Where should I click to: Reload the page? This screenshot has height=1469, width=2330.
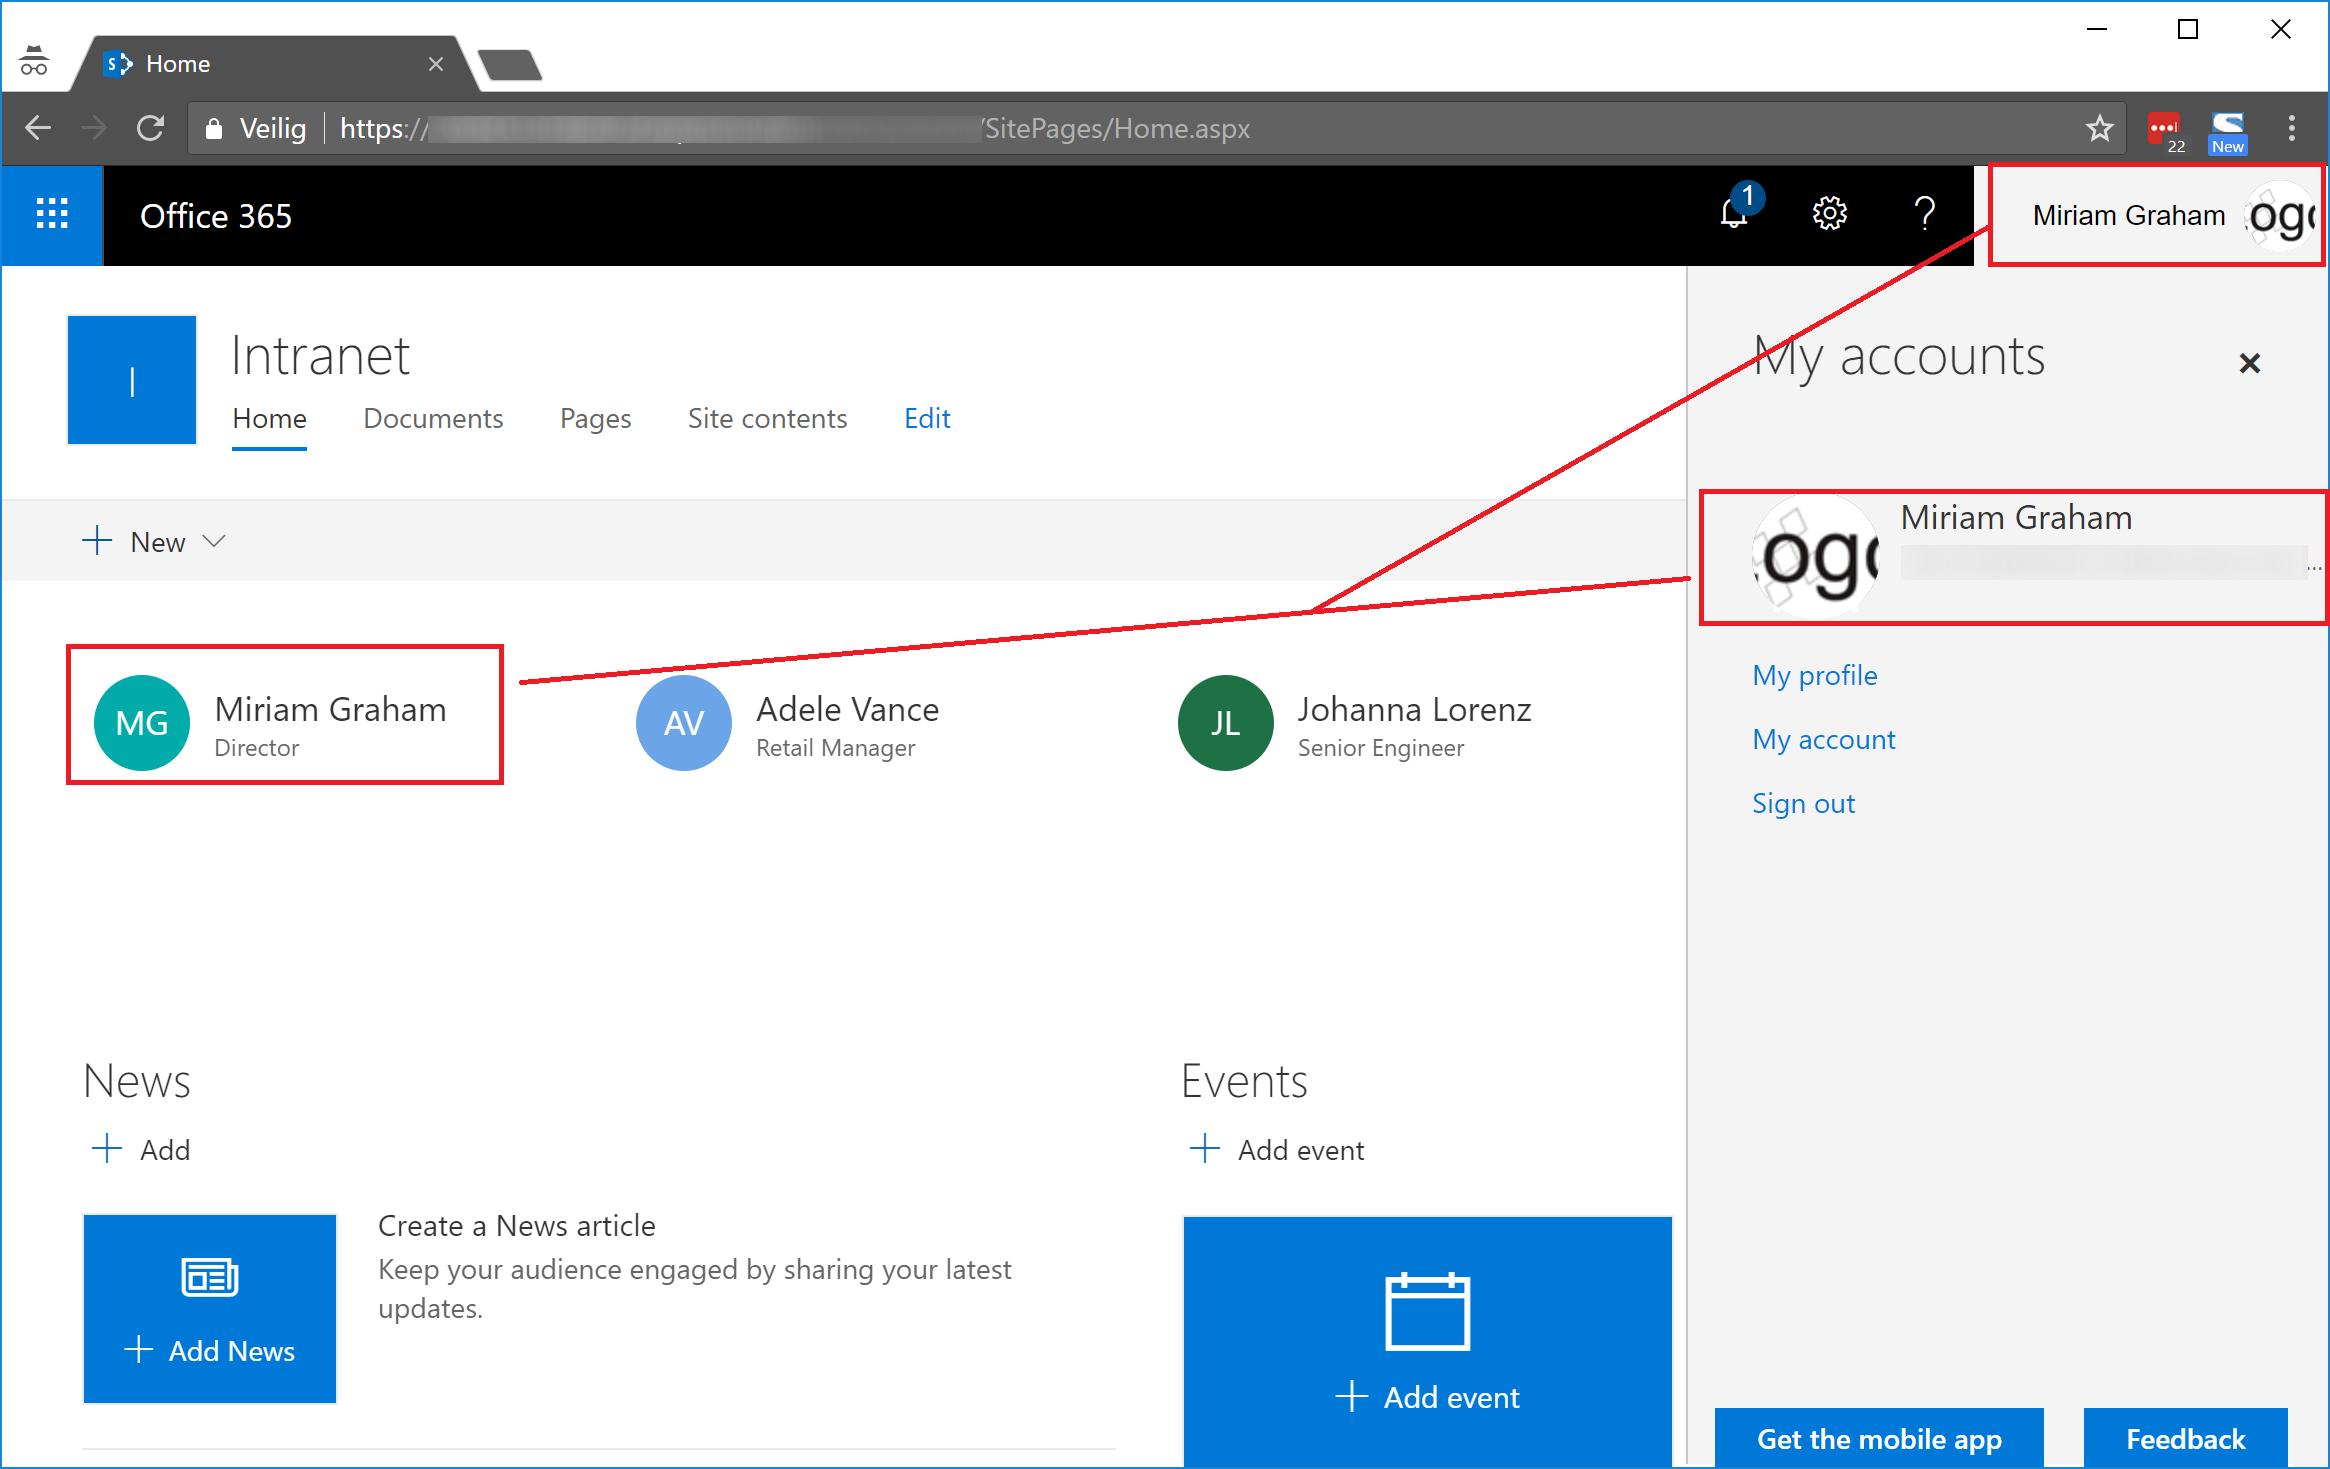[151, 128]
